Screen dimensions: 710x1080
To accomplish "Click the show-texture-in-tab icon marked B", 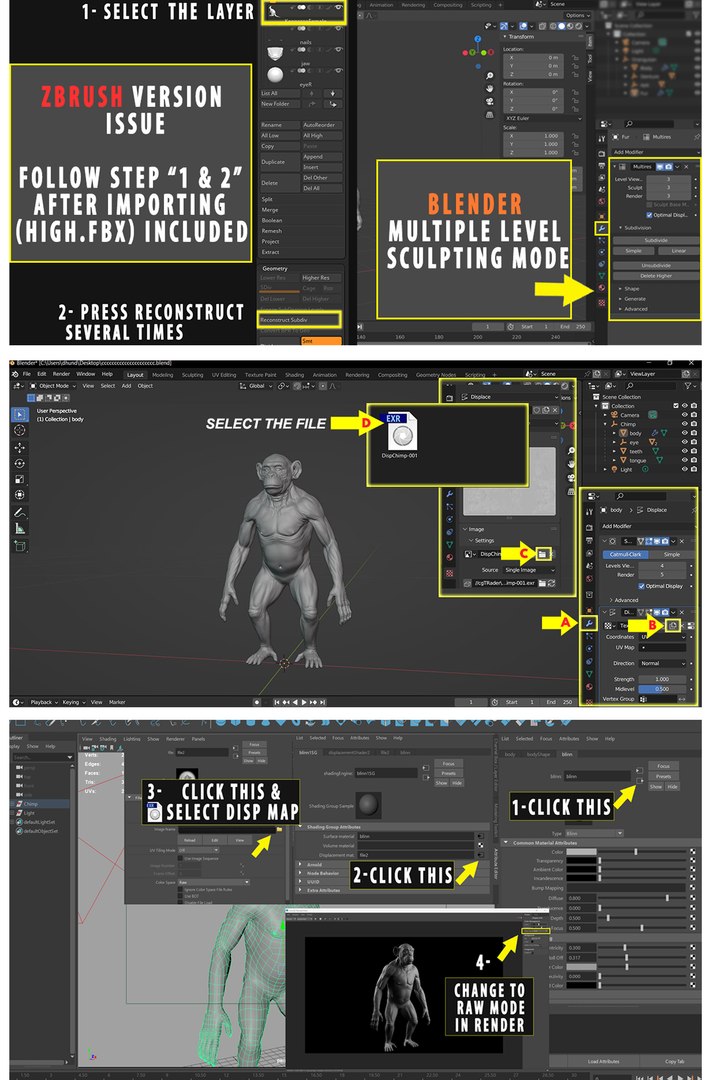I will click(673, 625).
